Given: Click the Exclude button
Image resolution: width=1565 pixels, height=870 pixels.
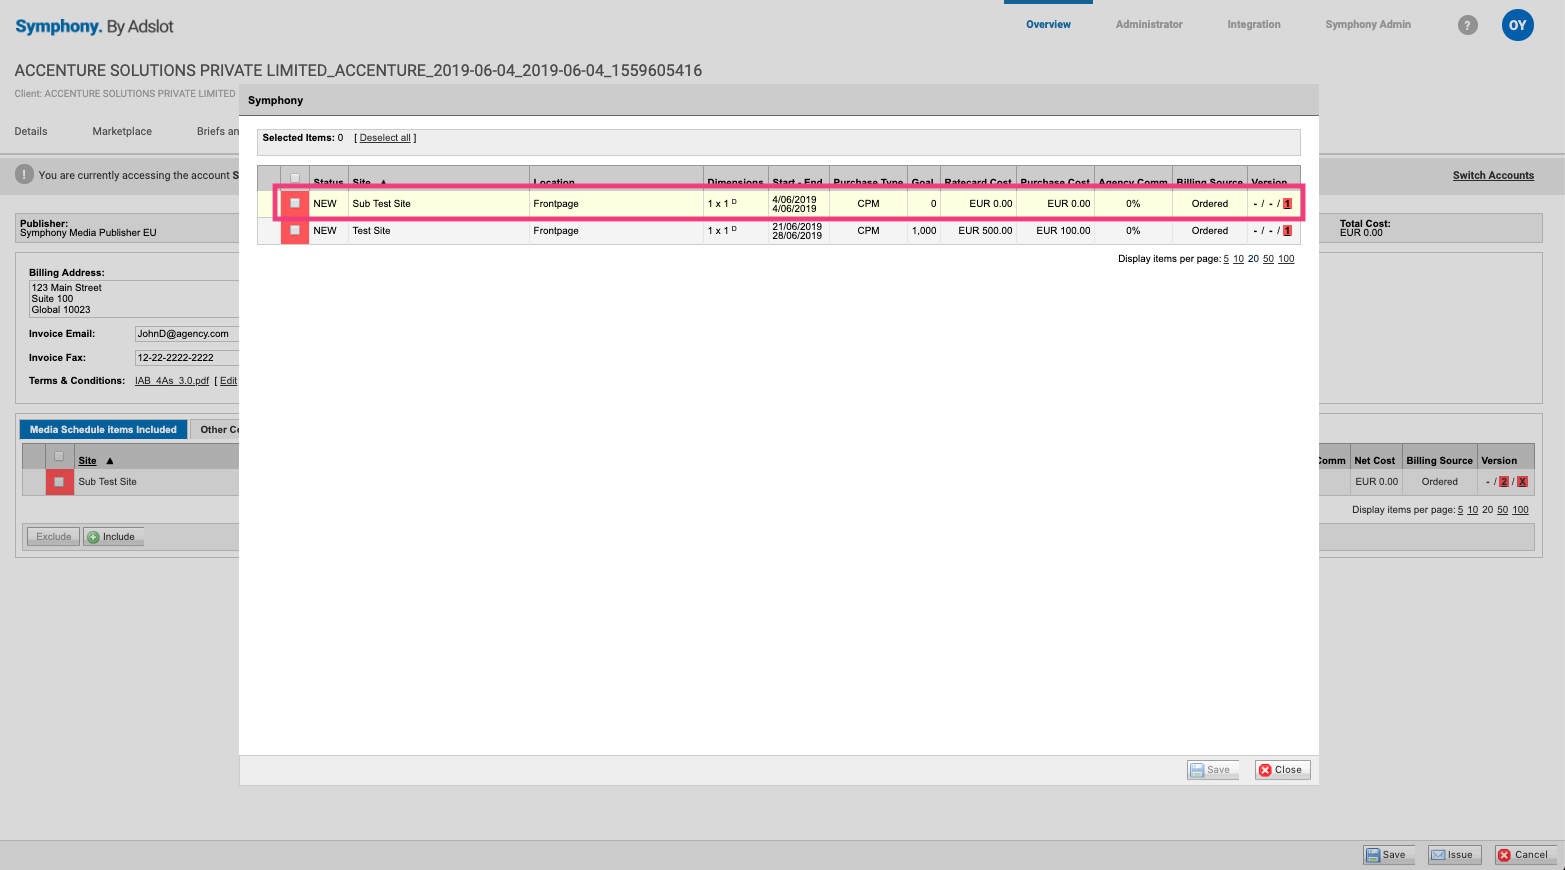Looking at the screenshot, I should pos(53,537).
